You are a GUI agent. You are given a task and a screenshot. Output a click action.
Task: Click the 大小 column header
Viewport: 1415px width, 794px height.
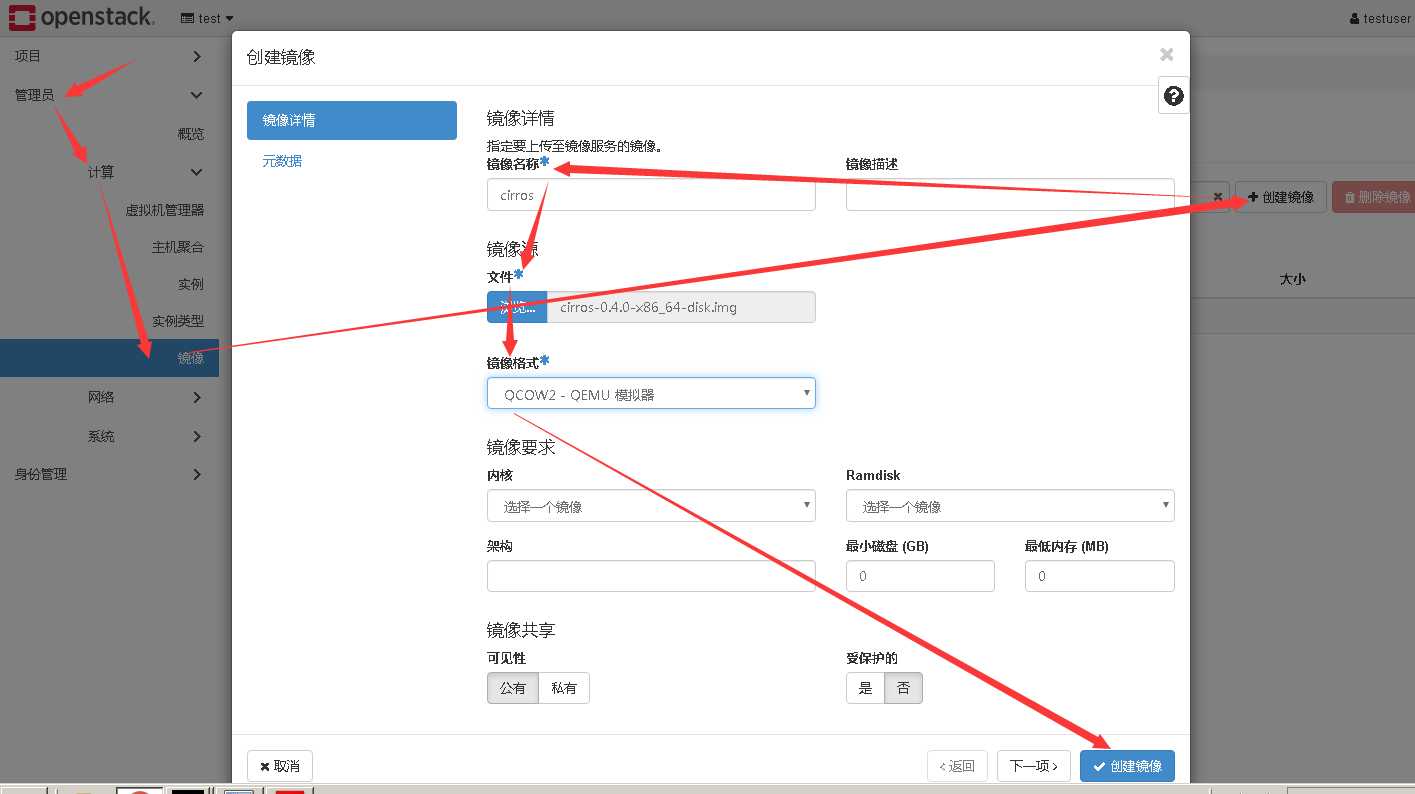1293,279
